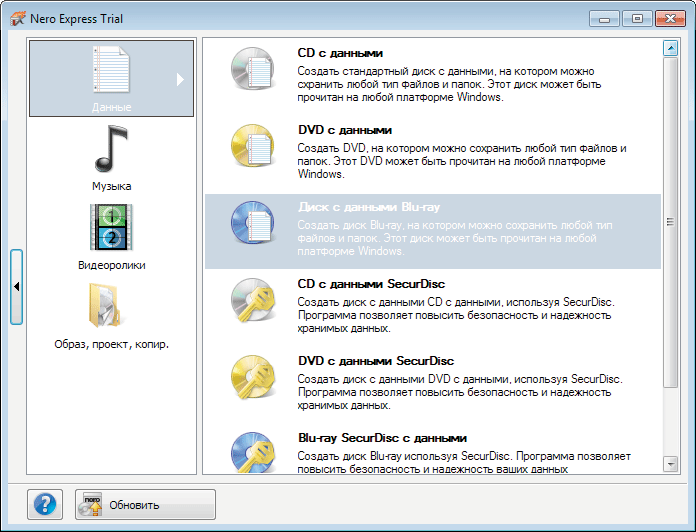Click the scrollbar up arrow
The width and height of the screenshot is (696, 532).
(x=670, y=48)
